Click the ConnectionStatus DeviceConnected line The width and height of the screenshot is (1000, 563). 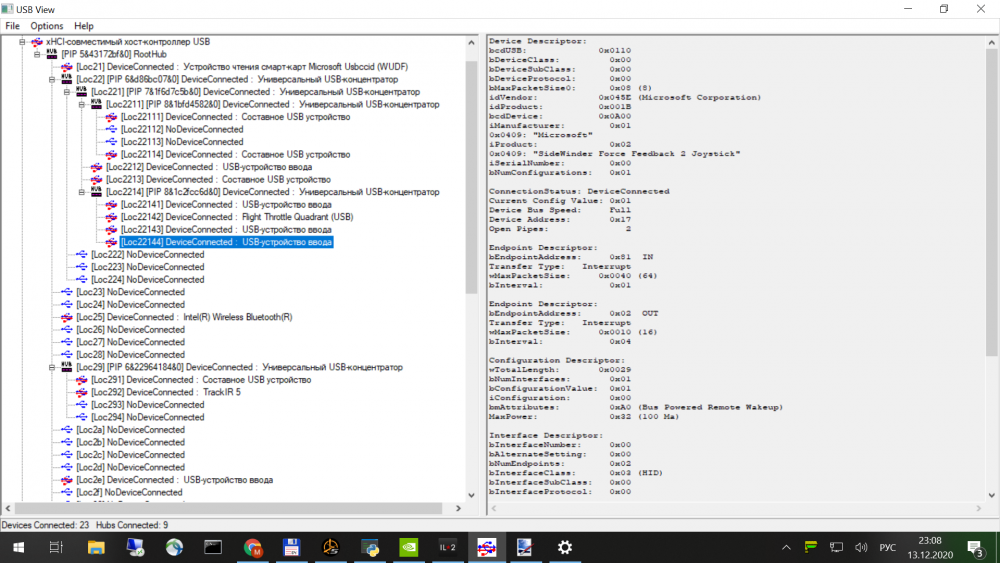[579, 191]
